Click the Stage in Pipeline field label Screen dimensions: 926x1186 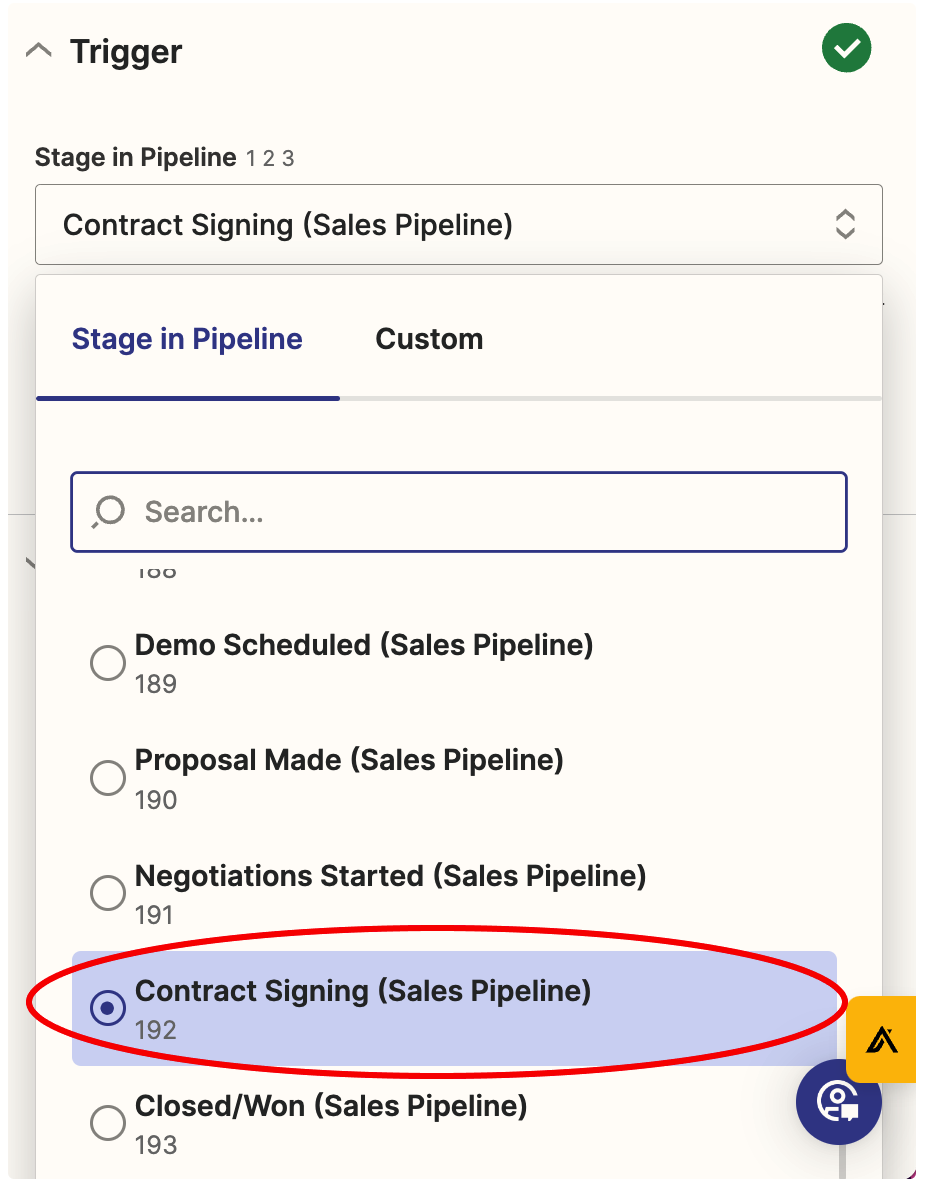click(135, 158)
